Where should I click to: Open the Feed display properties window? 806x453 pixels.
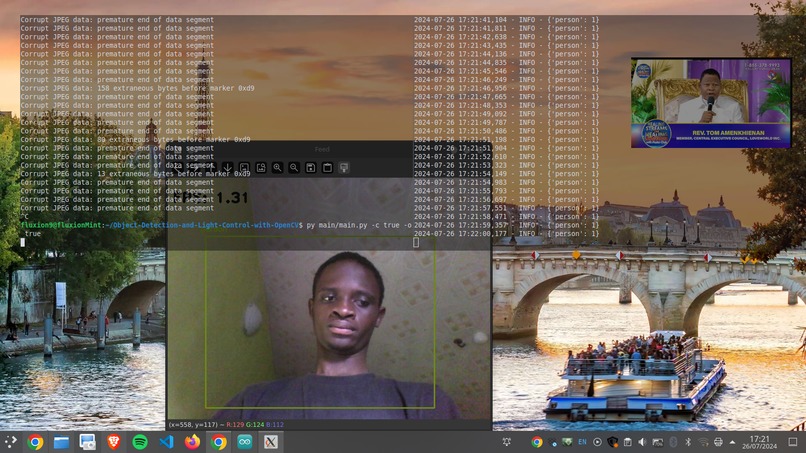344,168
